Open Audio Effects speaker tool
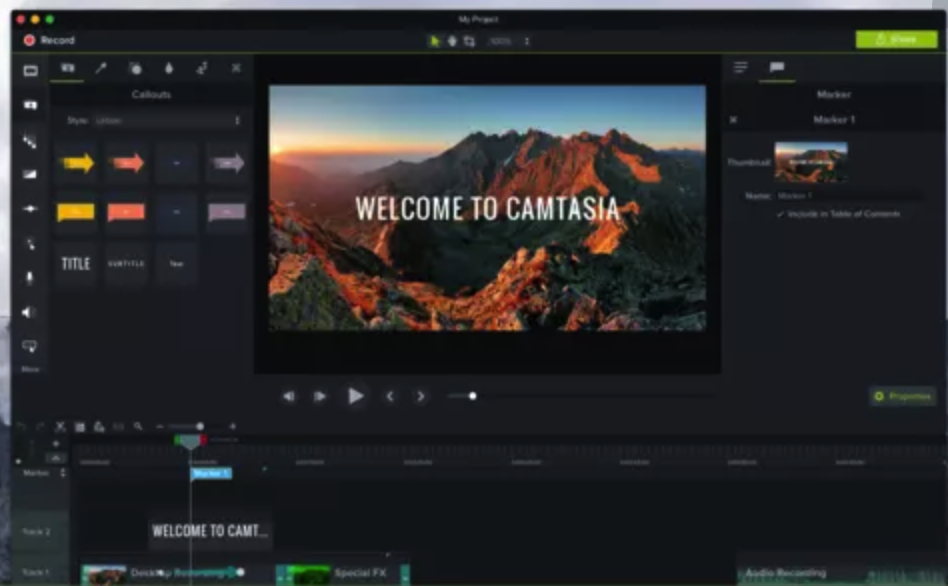 28,312
